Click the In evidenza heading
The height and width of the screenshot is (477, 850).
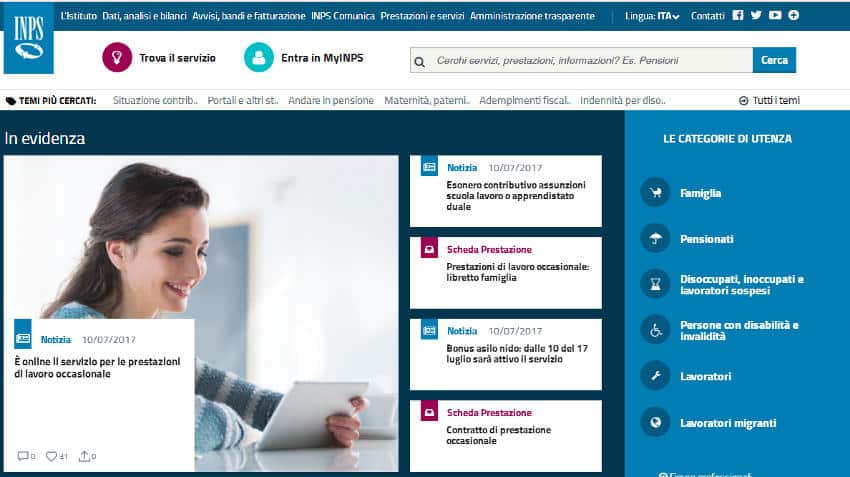pyautogui.click(x=45, y=138)
